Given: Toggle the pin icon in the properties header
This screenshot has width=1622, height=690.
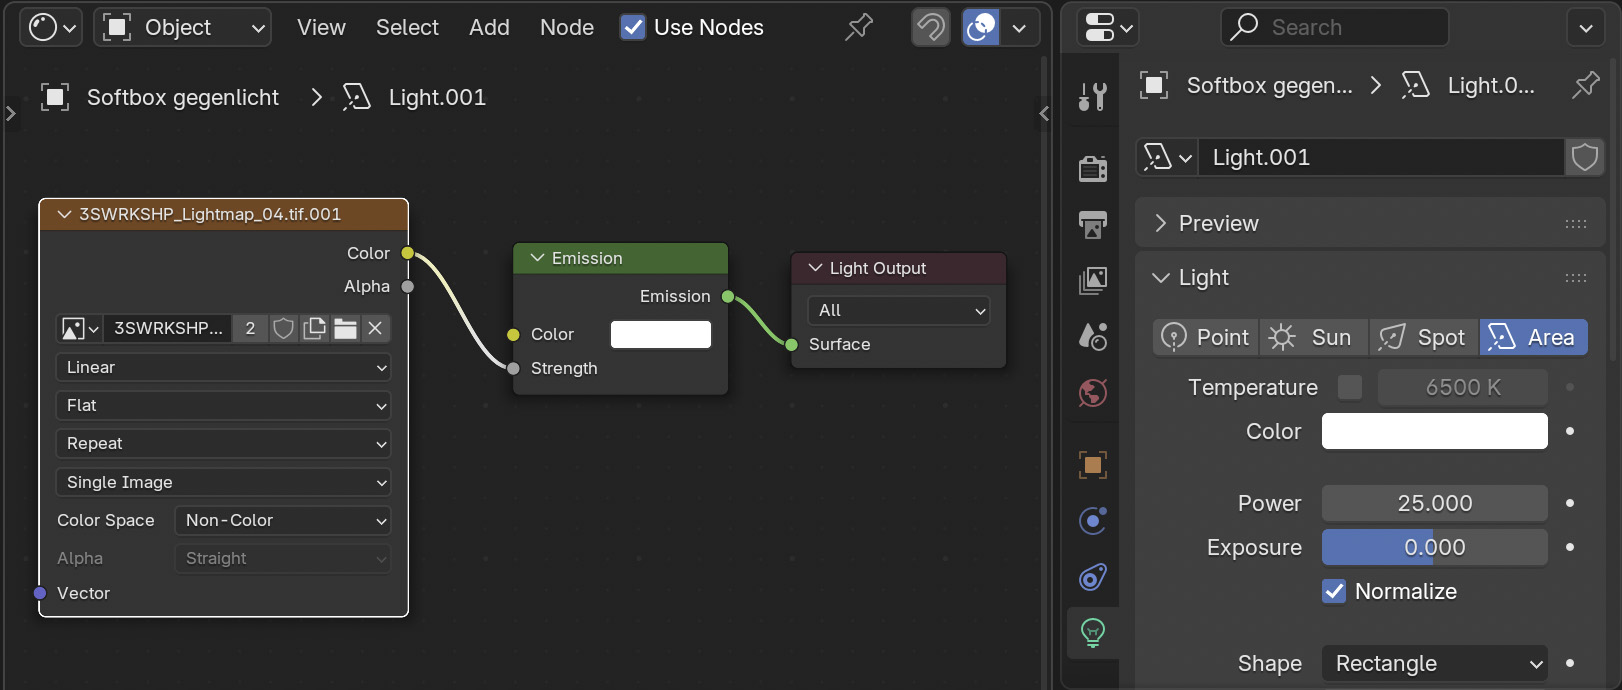Looking at the screenshot, I should (1586, 85).
